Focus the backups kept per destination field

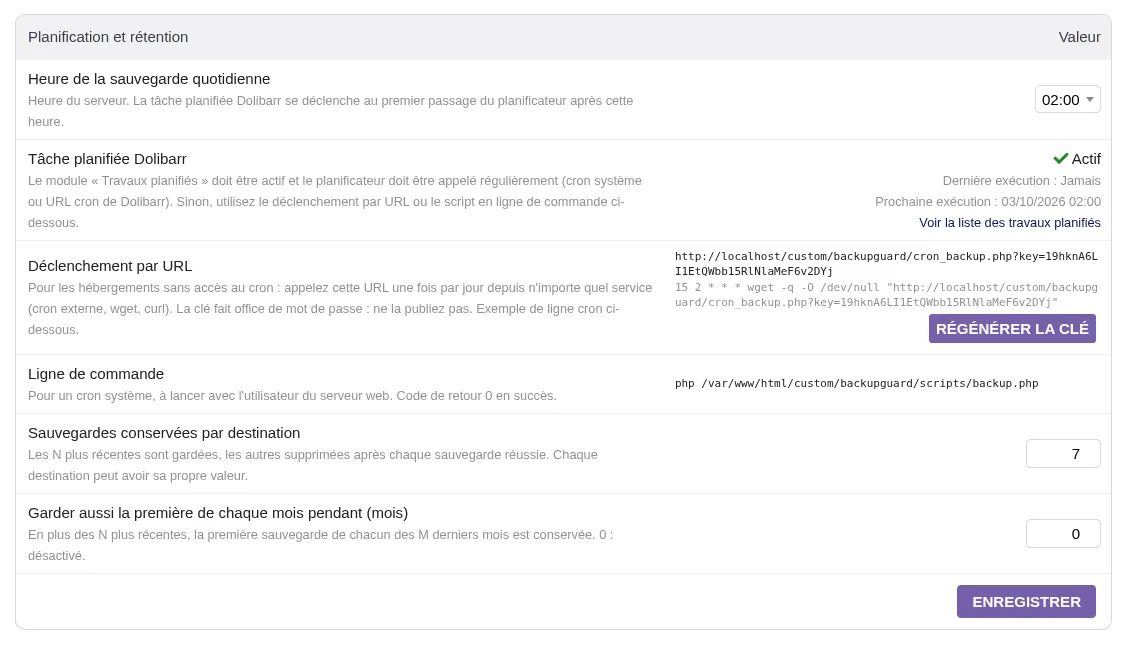tap(1063, 454)
